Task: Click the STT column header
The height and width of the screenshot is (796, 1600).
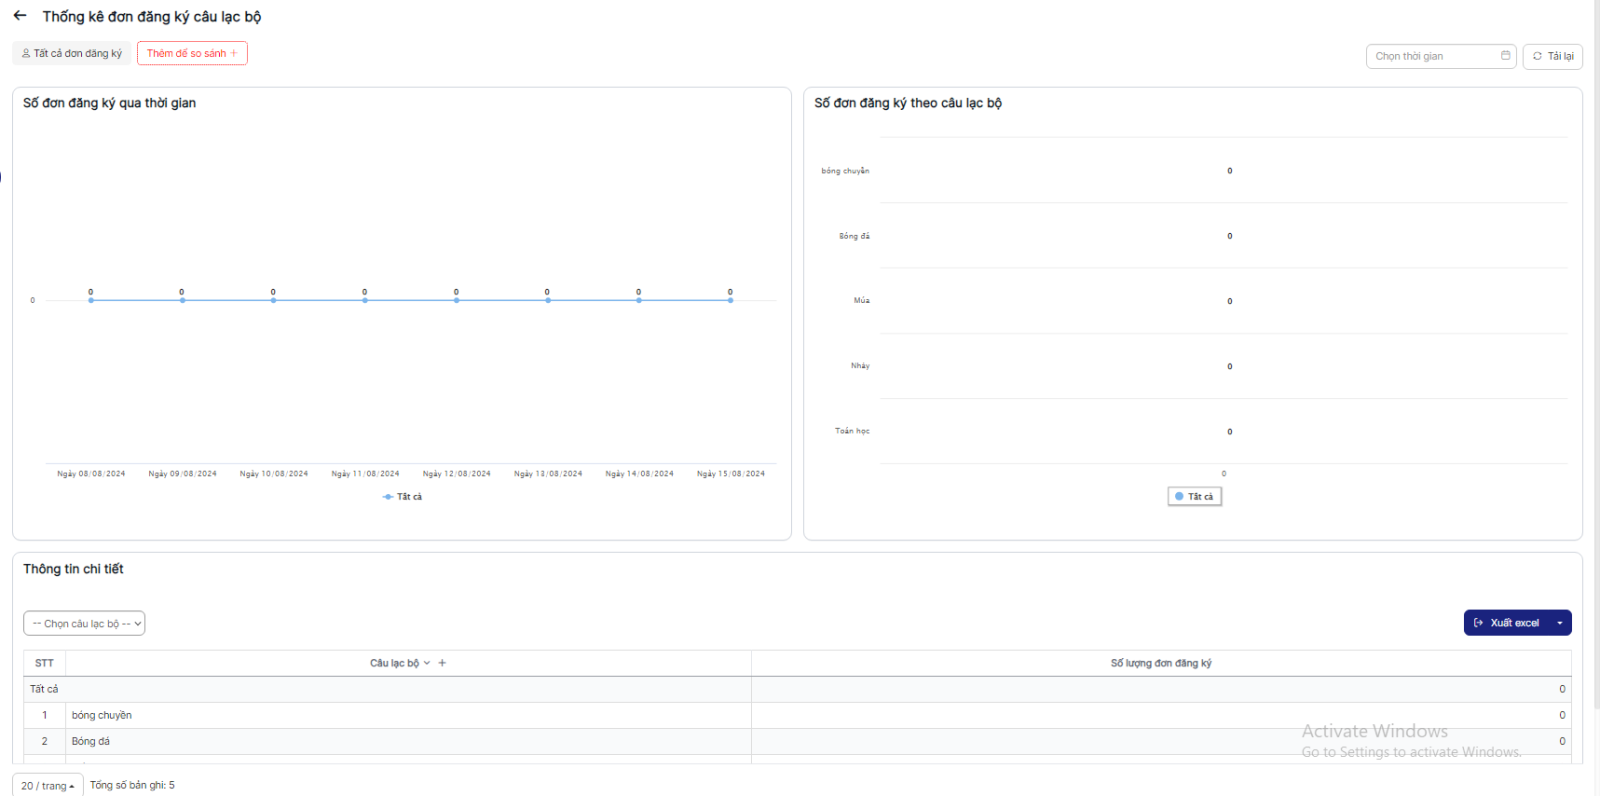Action: (x=44, y=663)
